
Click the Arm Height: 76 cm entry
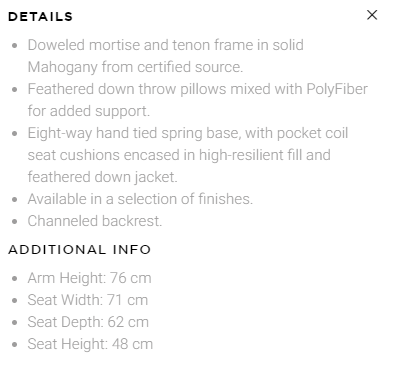pyautogui.click(x=90, y=278)
